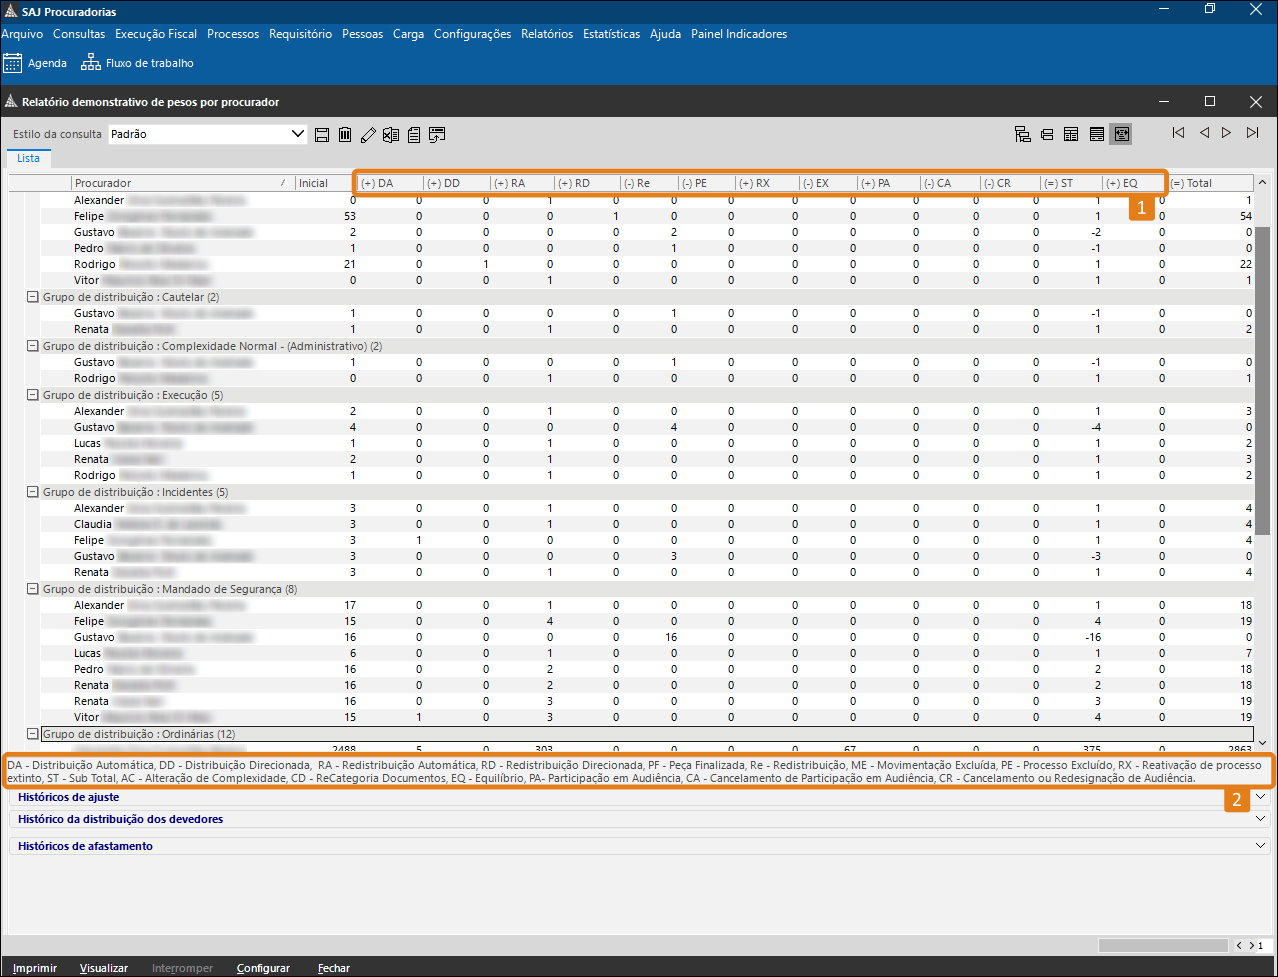This screenshot has width=1278, height=977.
Task: Expand the Históricos de afastamento section
Action: click(1260, 846)
